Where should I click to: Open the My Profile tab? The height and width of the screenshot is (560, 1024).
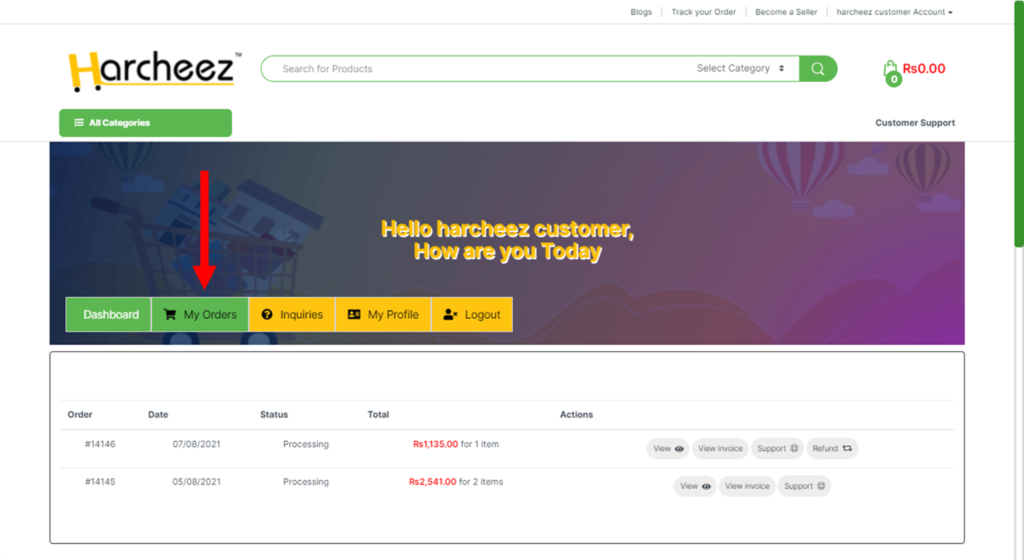point(383,315)
